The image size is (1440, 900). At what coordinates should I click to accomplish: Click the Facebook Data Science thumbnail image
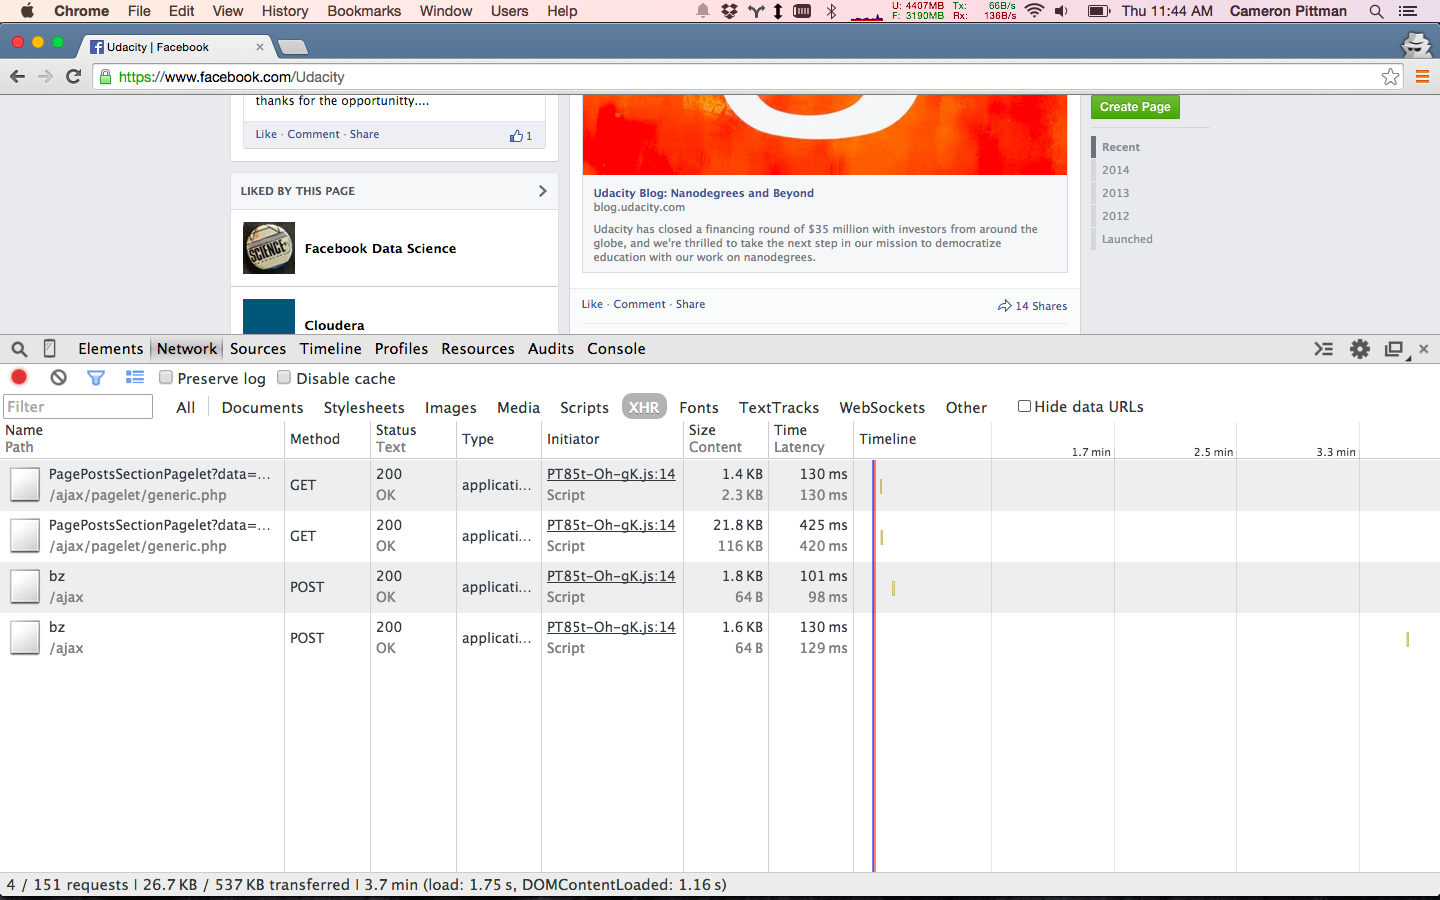(x=269, y=248)
